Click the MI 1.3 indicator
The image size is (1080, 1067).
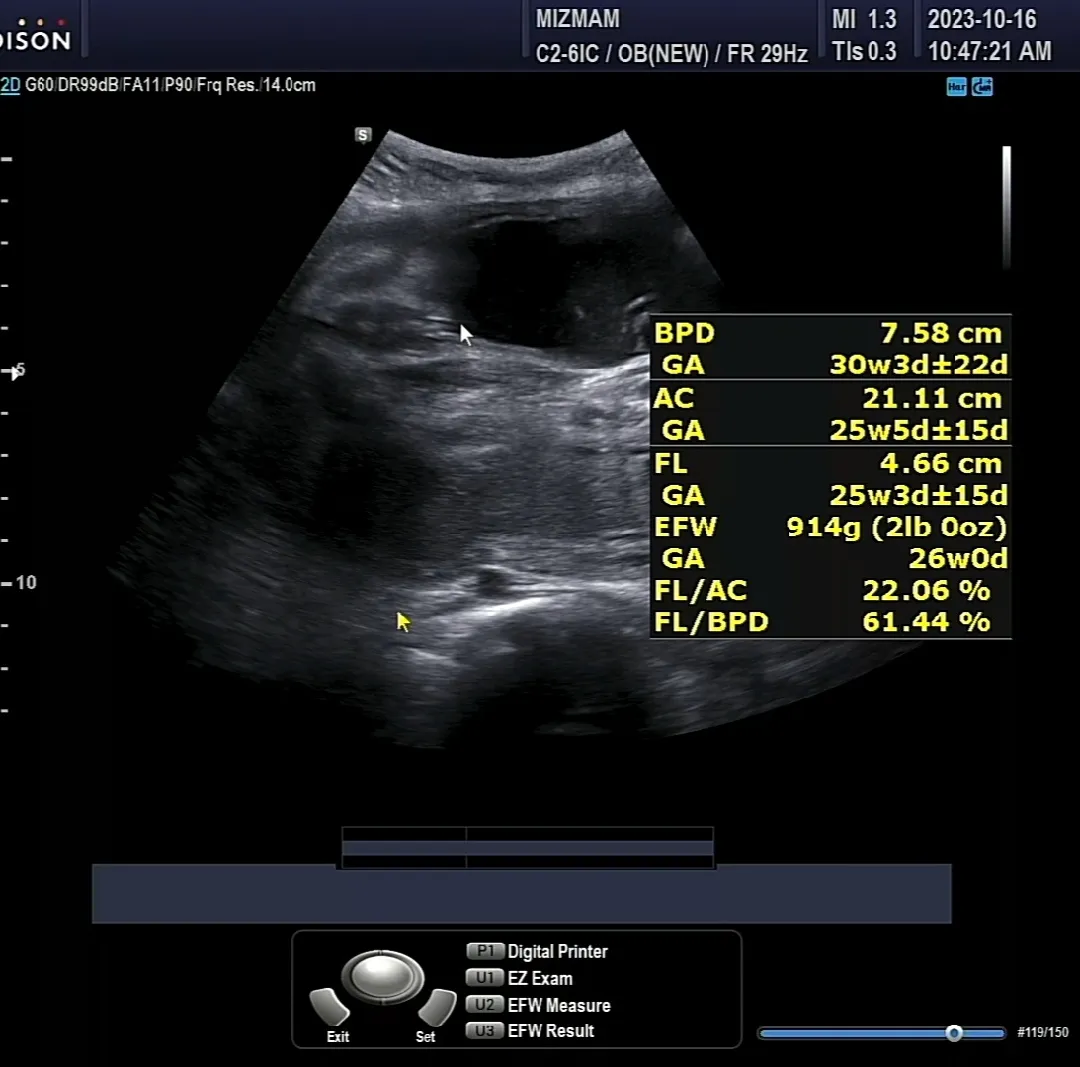(864, 19)
